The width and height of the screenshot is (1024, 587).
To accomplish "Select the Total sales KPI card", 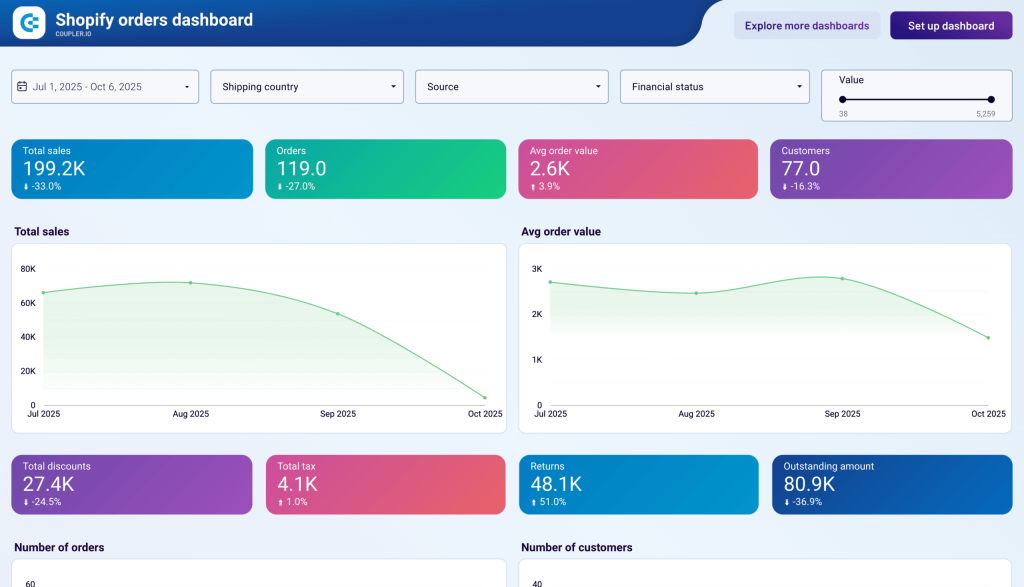I will [x=131, y=169].
